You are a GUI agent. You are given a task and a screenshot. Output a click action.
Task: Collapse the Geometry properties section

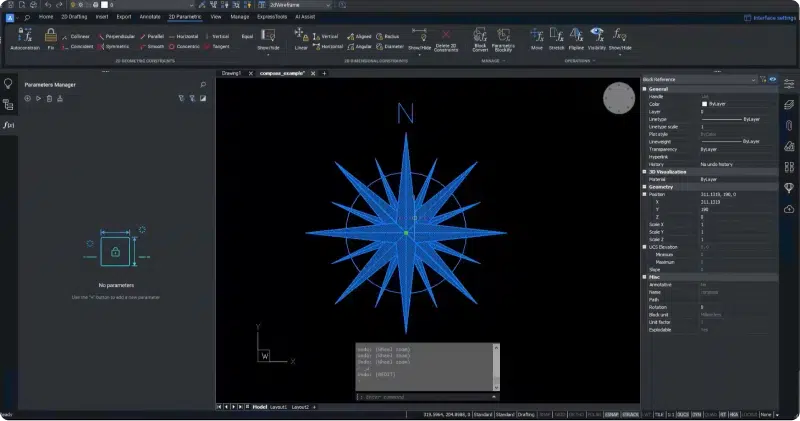coord(643,186)
